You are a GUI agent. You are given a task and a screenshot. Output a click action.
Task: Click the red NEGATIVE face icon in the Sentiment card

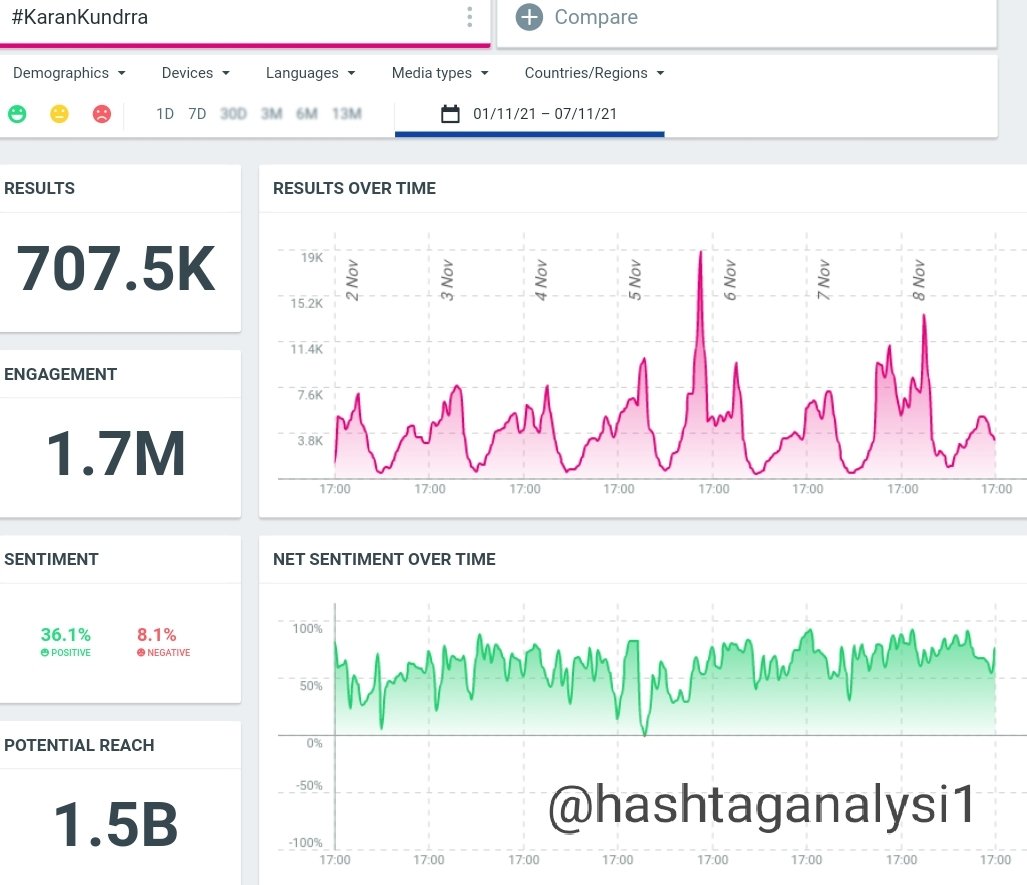click(141, 652)
